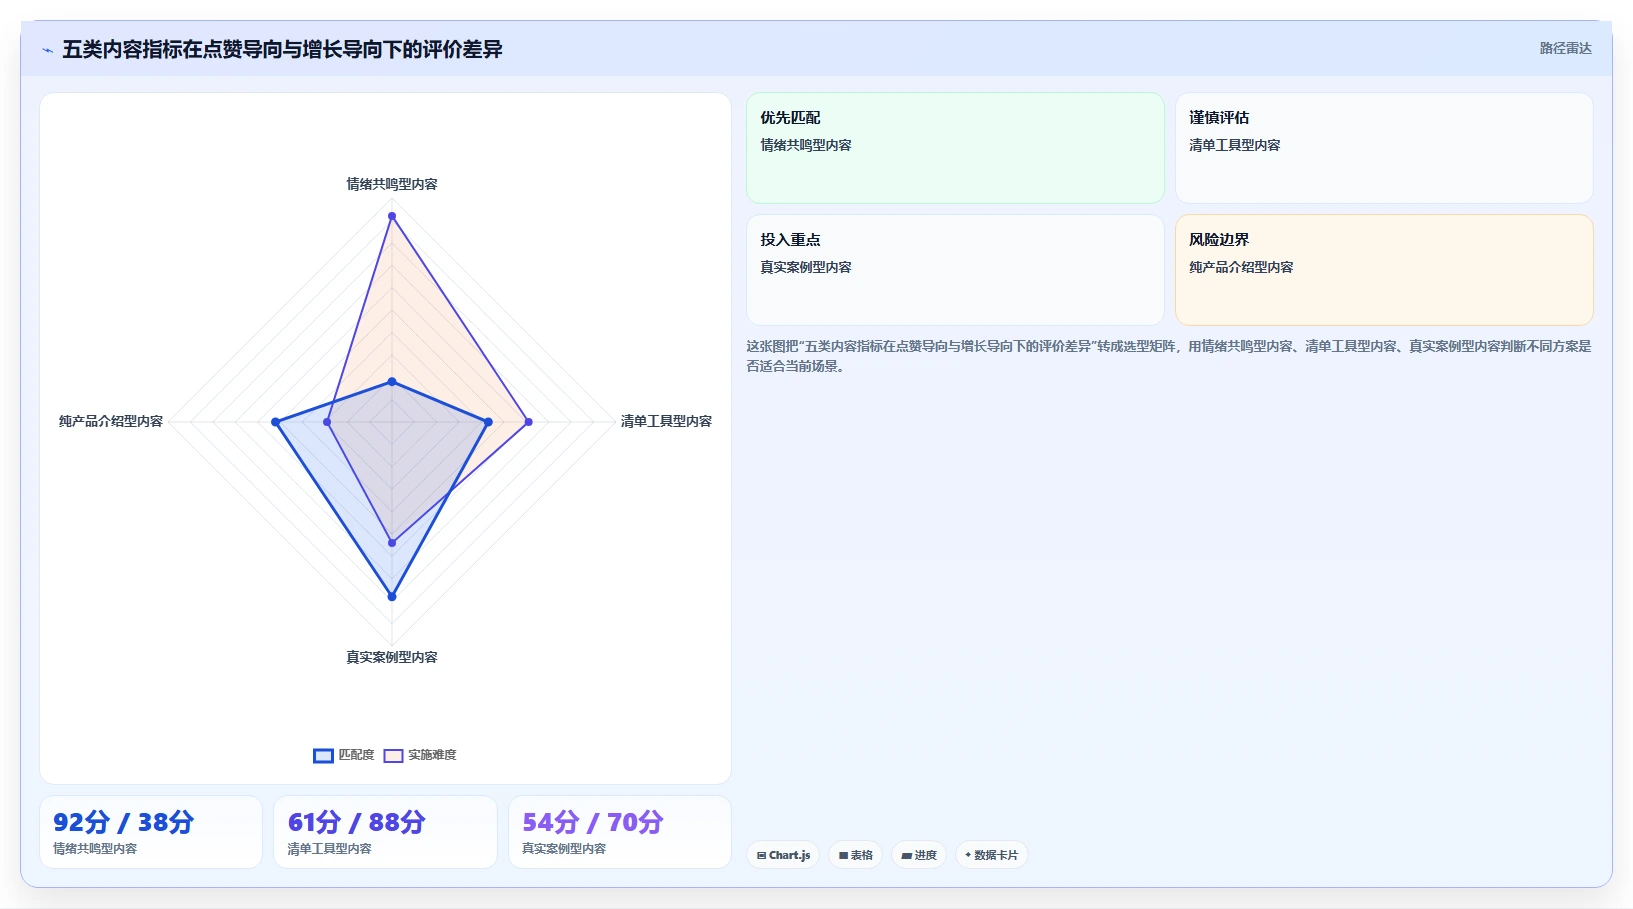Image resolution: width=1633 pixels, height=909 pixels.
Task: Click the 表格 tag chip
Action: coord(856,855)
